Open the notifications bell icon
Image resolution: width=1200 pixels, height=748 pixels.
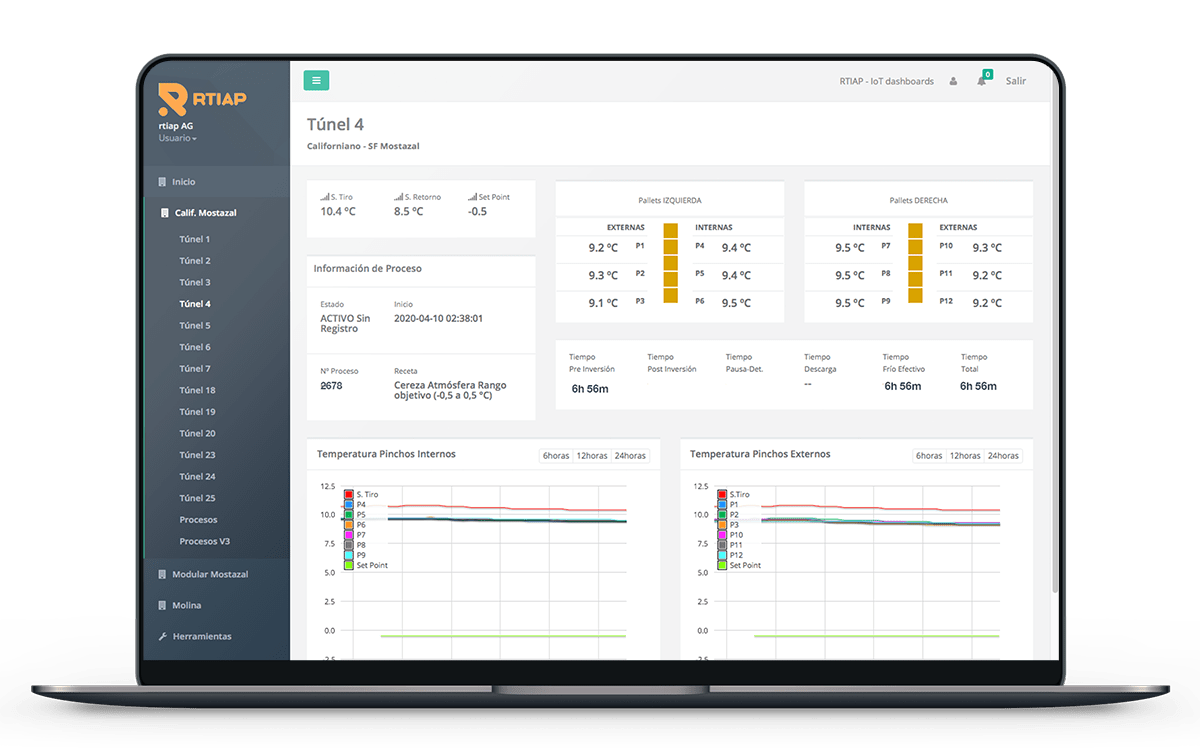pos(982,81)
